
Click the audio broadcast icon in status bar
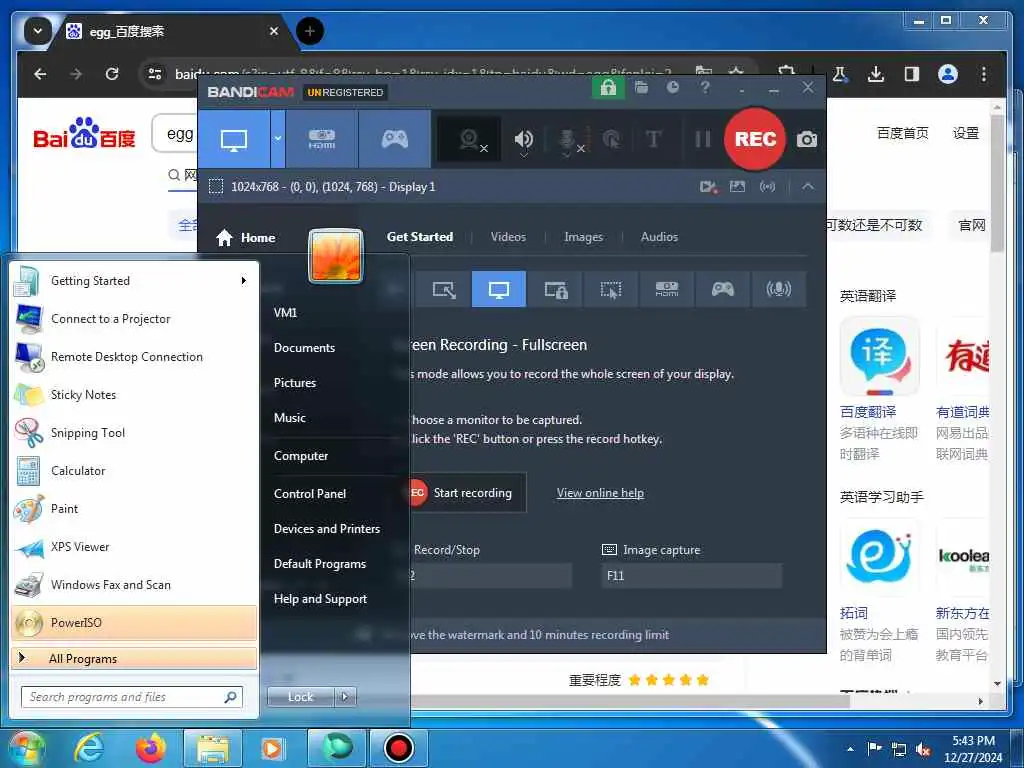[767, 187]
